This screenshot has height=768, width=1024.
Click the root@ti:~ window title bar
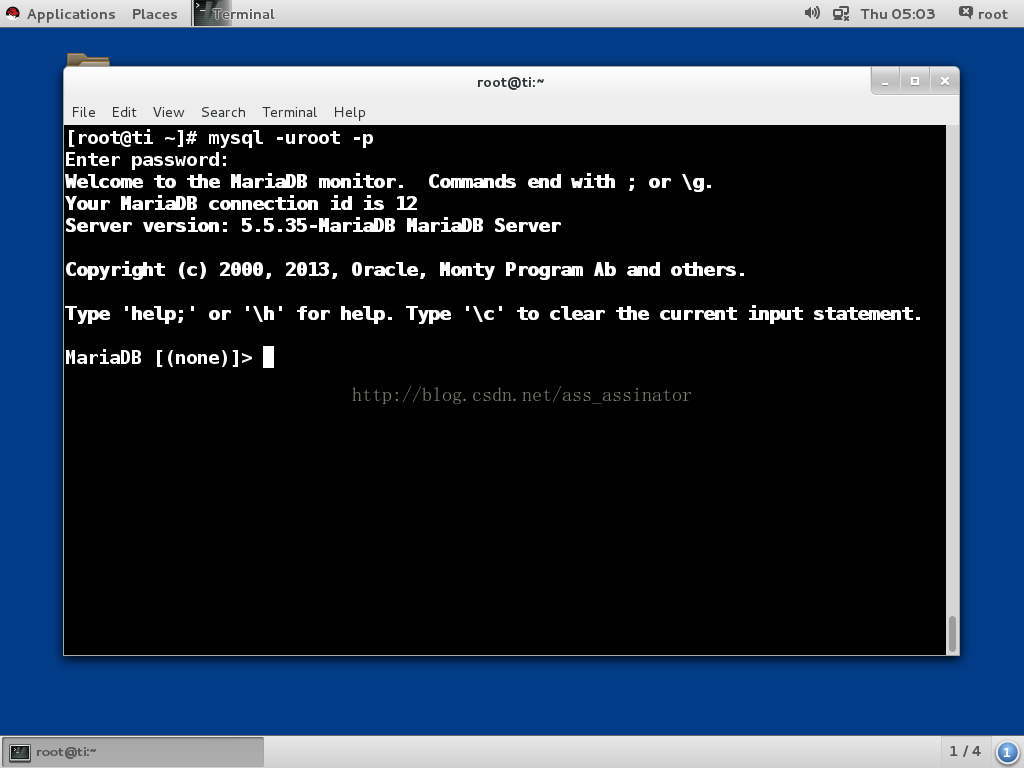point(511,82)
